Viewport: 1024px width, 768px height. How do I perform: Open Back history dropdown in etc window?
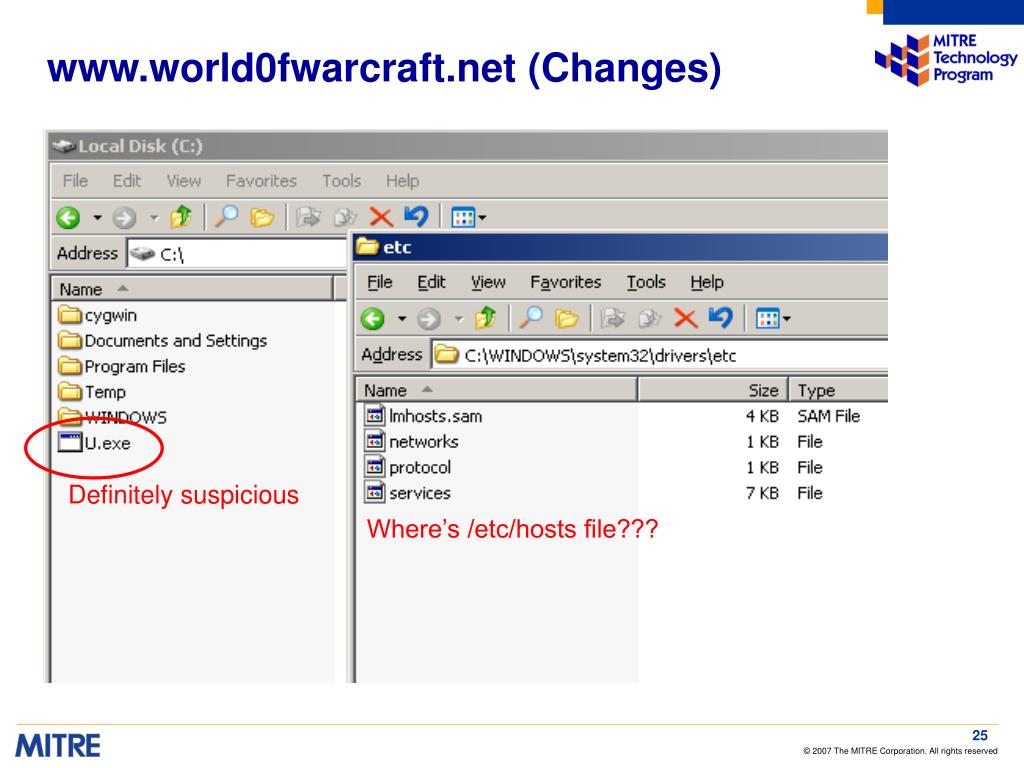pos(402,319)
